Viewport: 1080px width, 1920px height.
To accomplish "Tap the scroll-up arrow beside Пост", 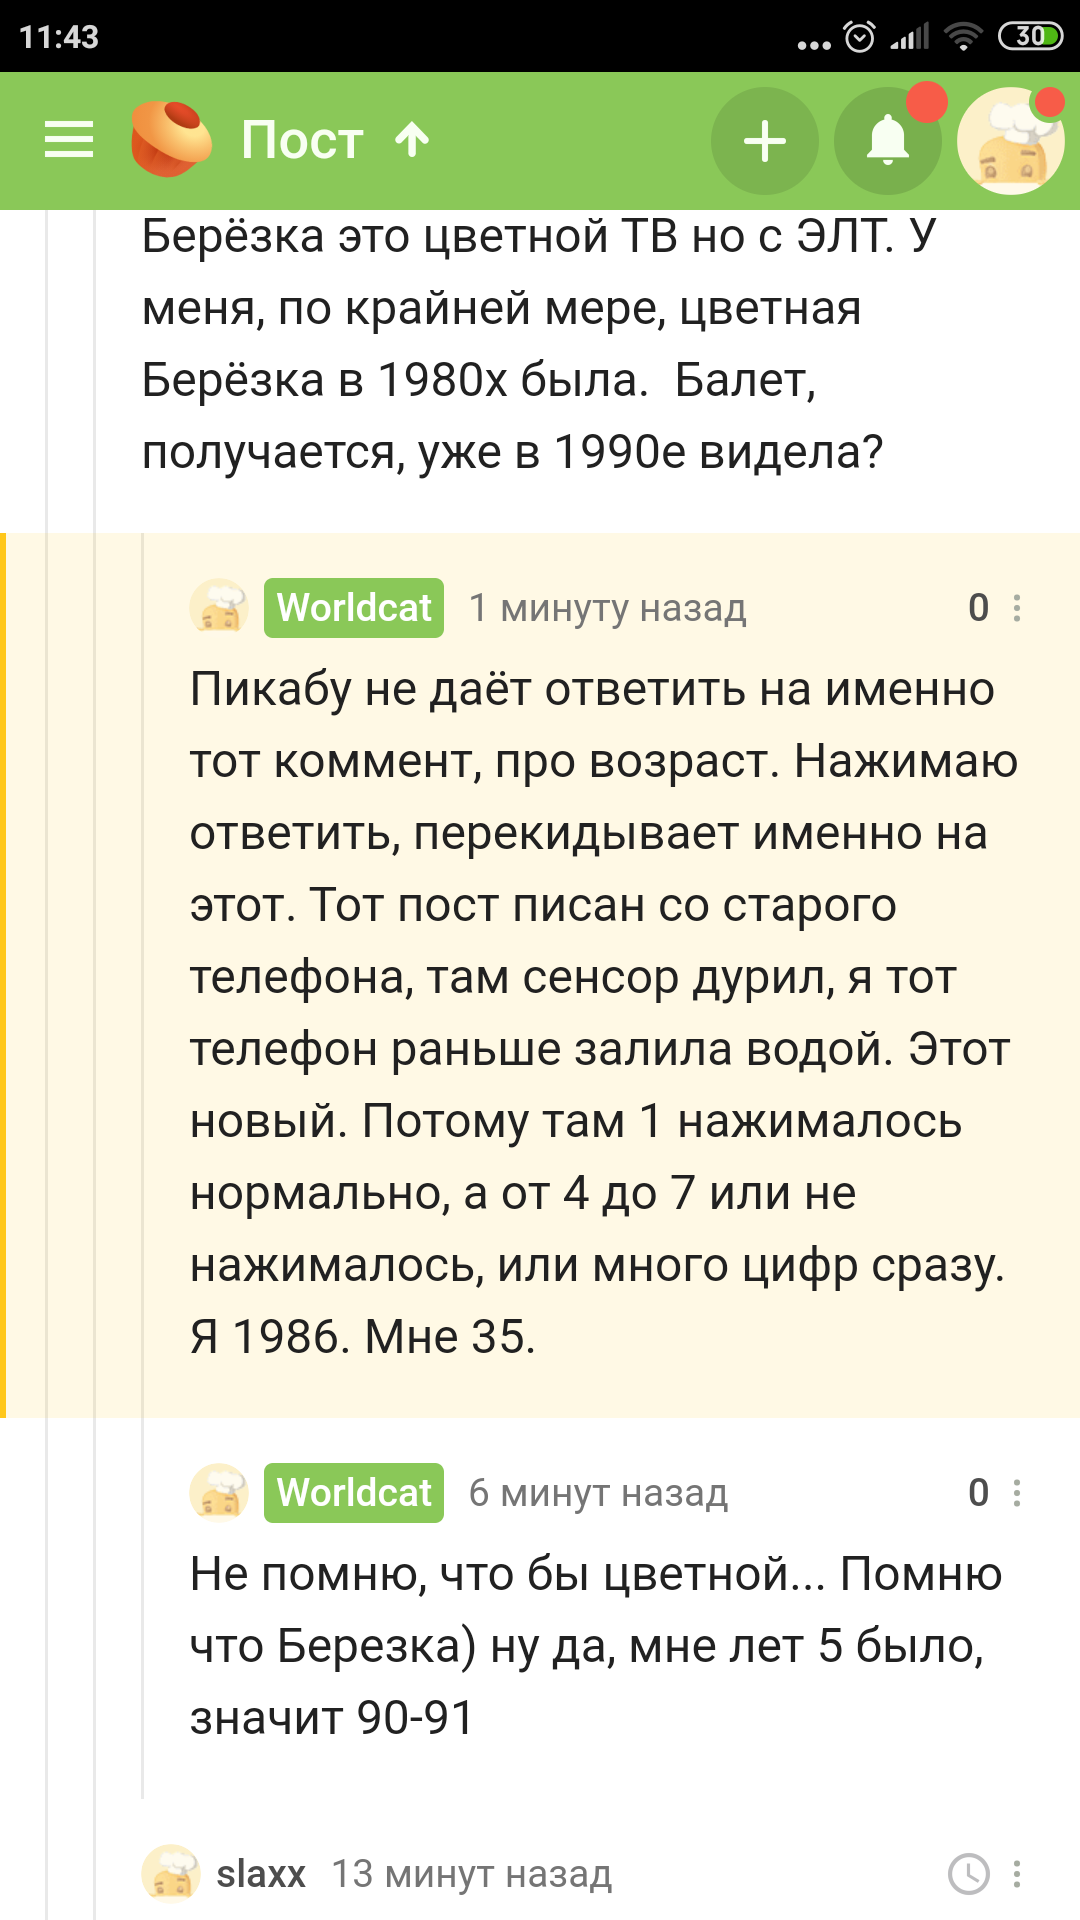I will tap(412, 140).
